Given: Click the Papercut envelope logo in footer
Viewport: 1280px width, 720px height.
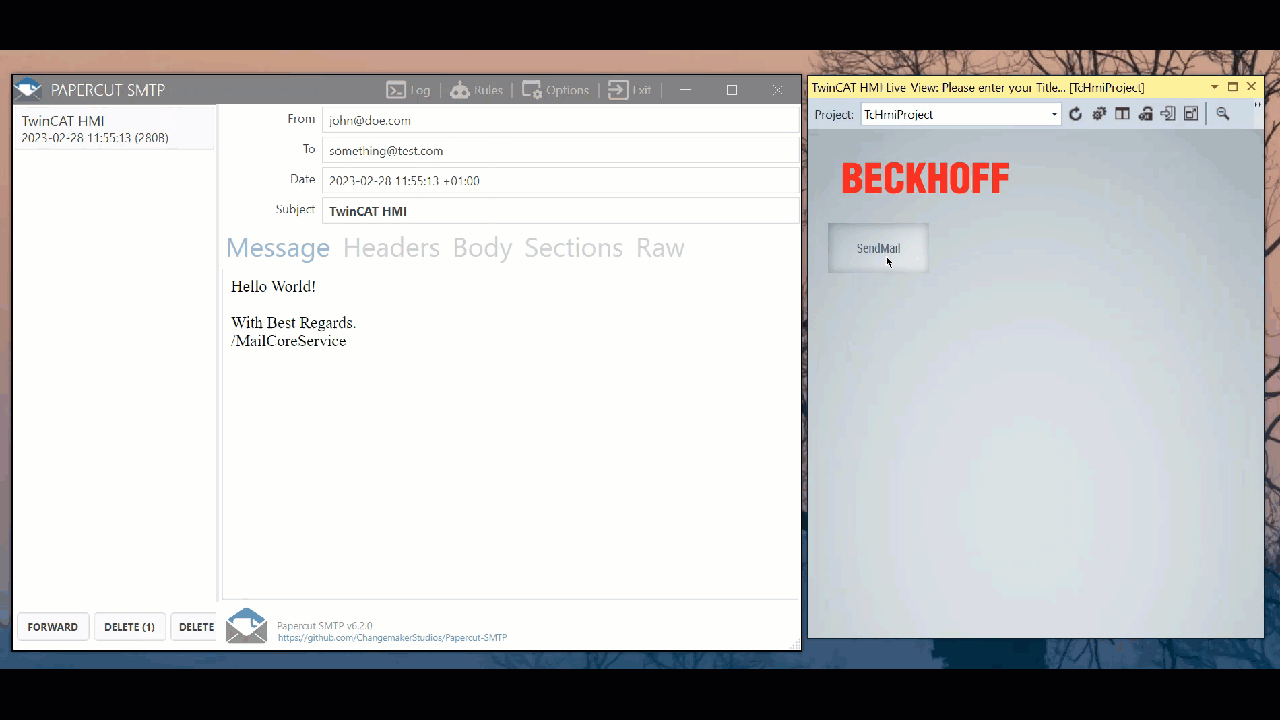Looking at the screenshot, I should (246, 626).
